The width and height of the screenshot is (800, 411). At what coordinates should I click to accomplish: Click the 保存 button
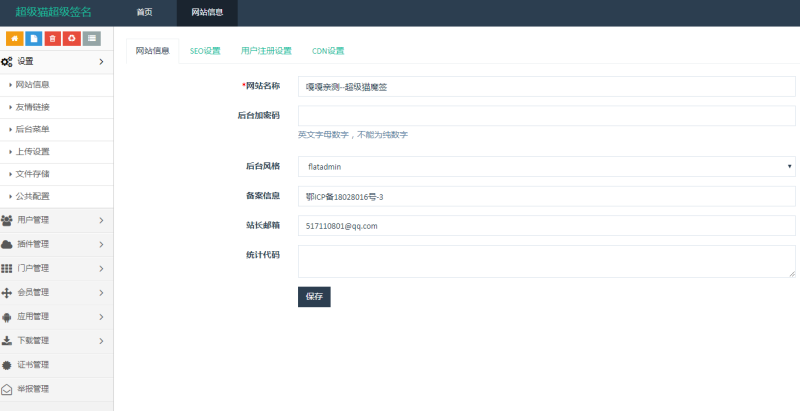314,297
